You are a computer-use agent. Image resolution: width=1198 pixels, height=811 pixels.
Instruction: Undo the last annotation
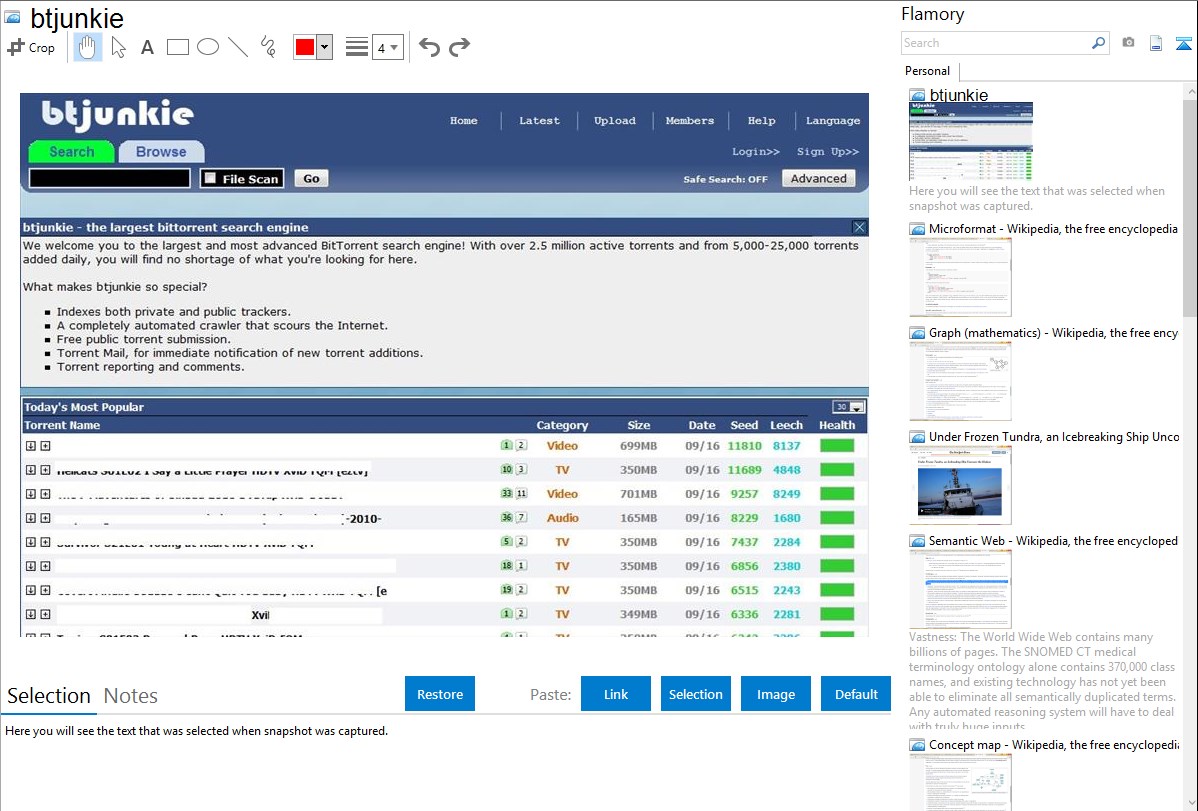point(429,47)
